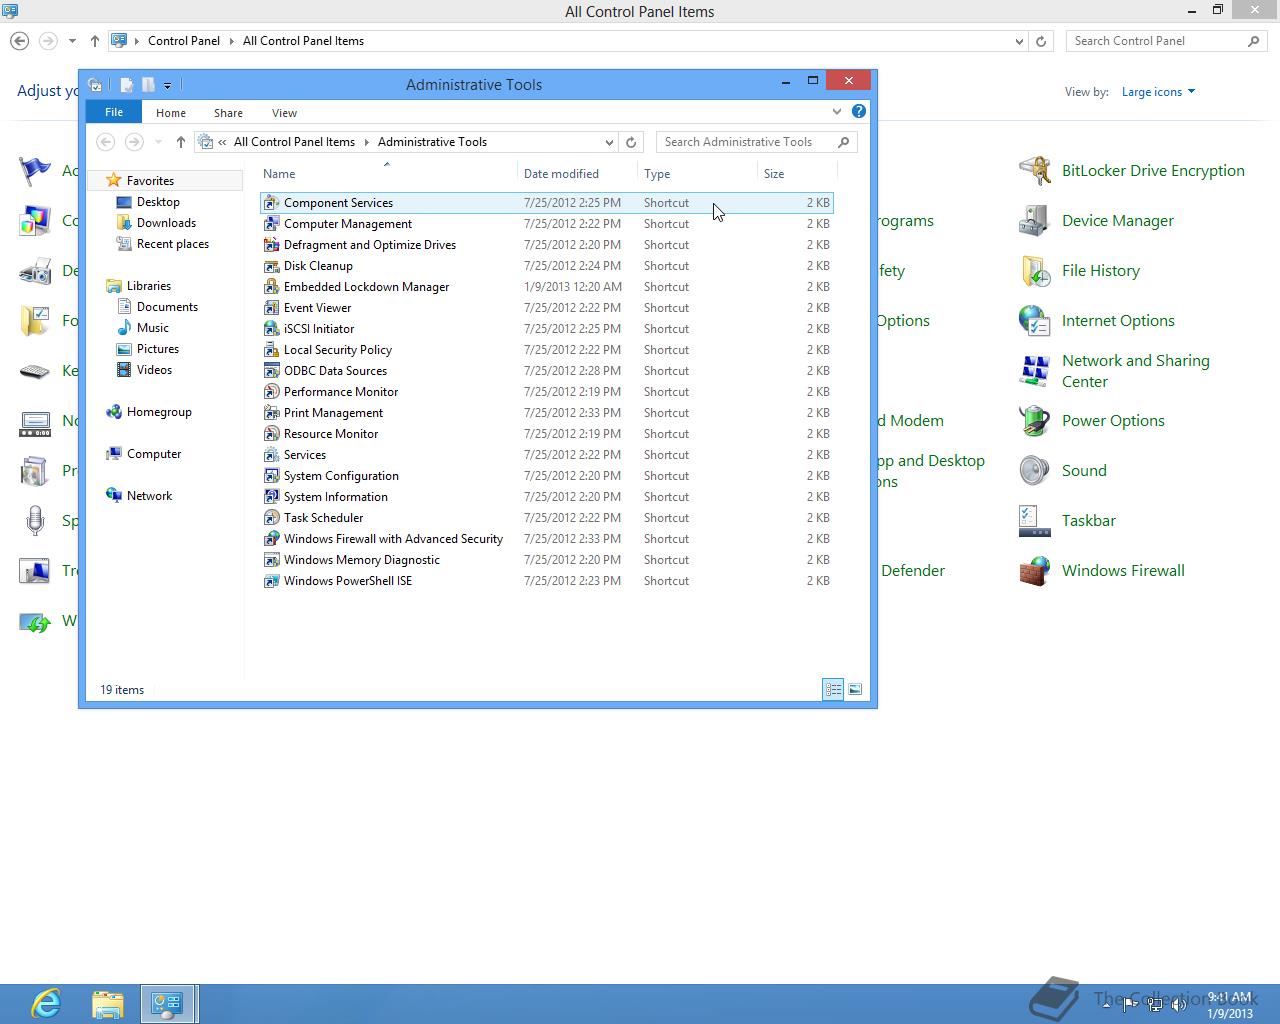Open Component Services shortcut icon
The image size is (1280, 1024).
tap(271, 203)
